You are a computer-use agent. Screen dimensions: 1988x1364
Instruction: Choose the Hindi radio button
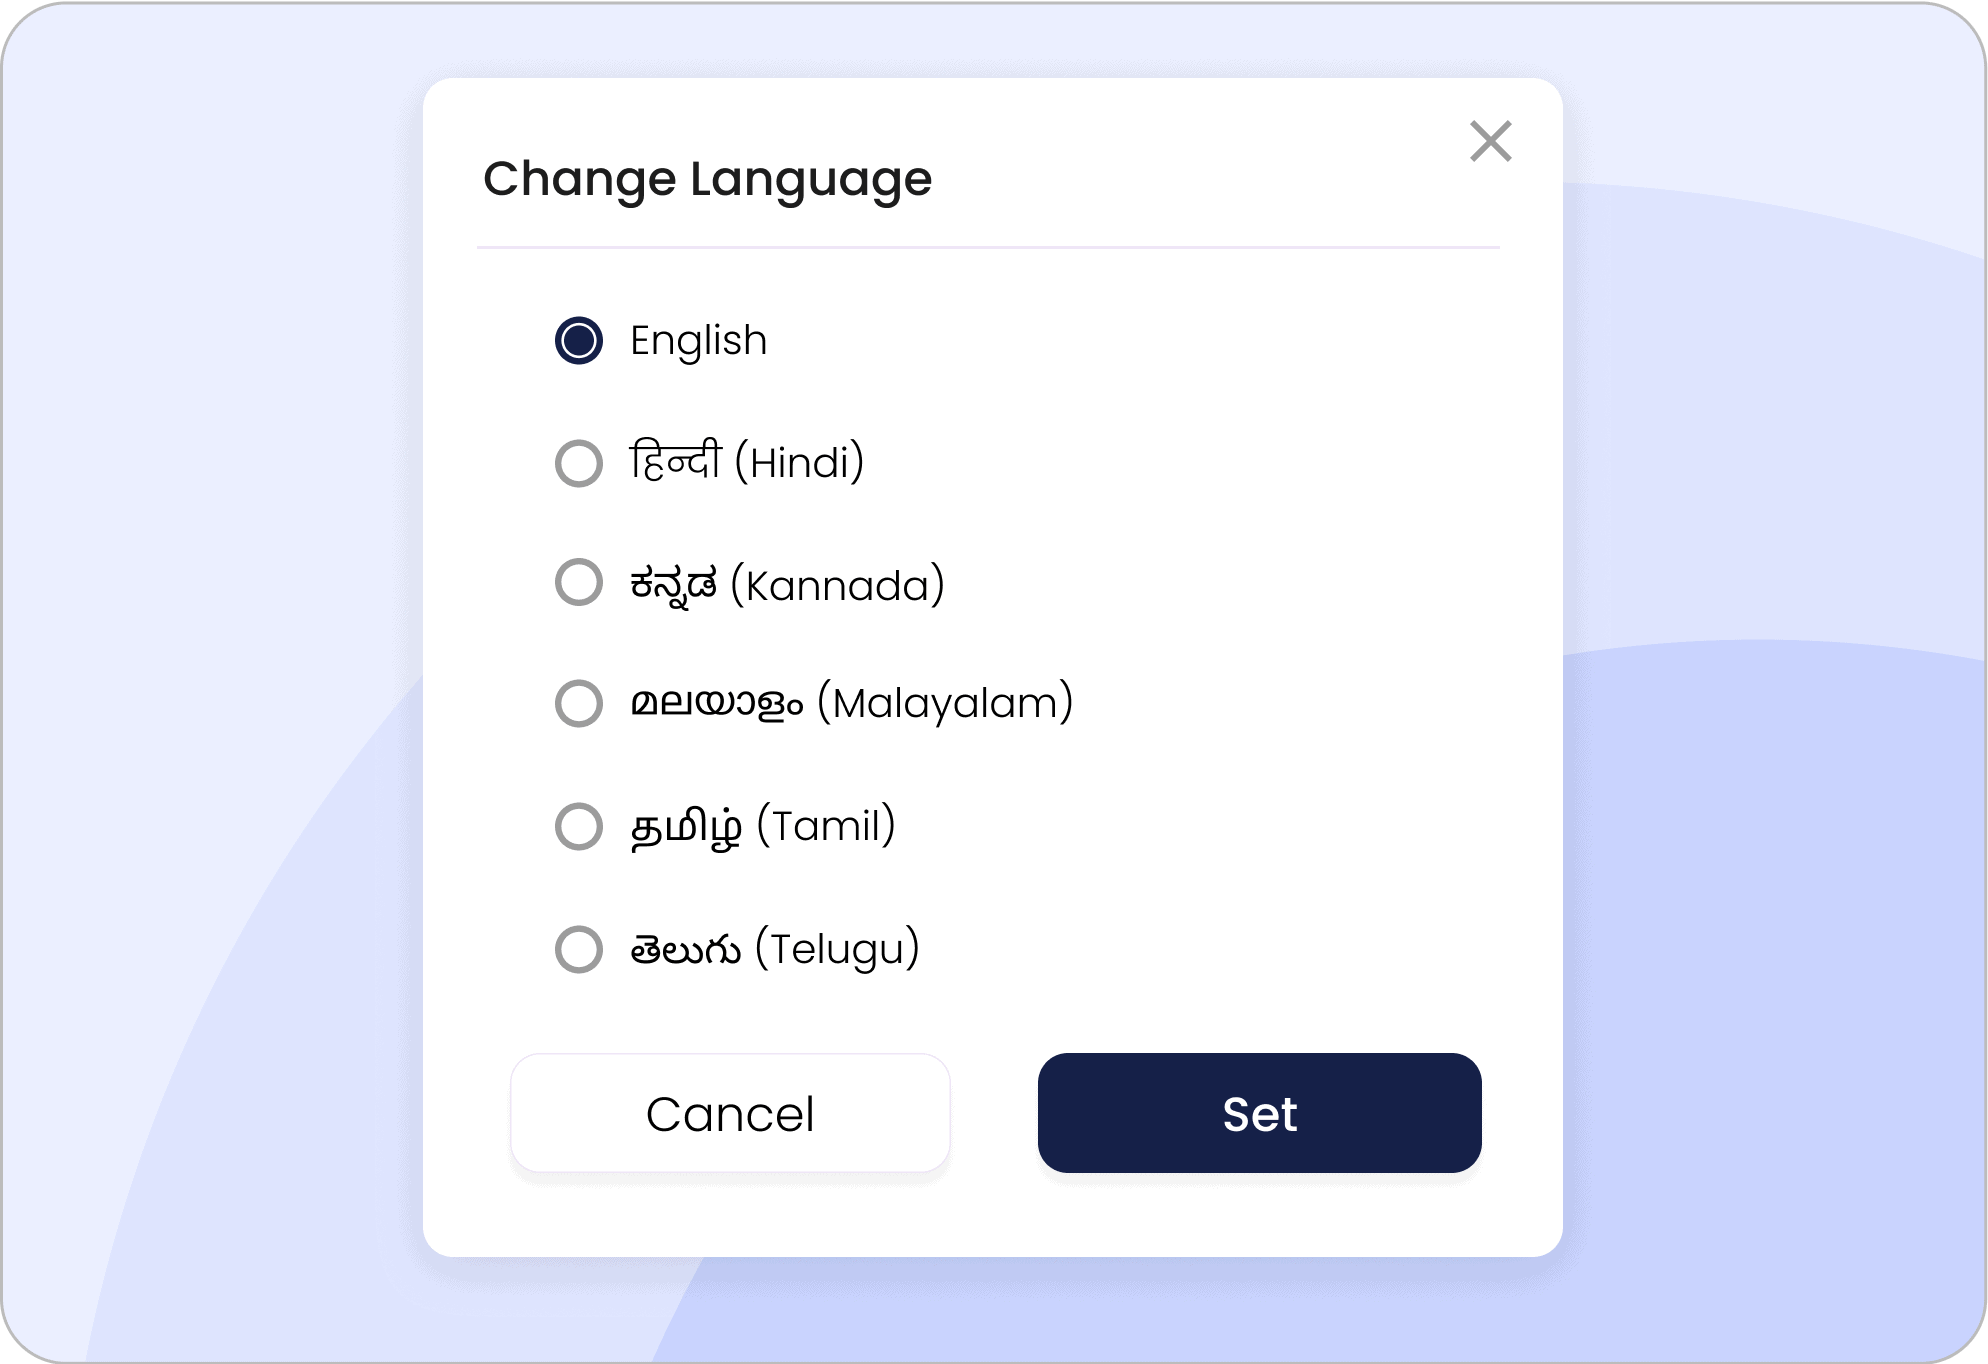click(x=579, y=463)
